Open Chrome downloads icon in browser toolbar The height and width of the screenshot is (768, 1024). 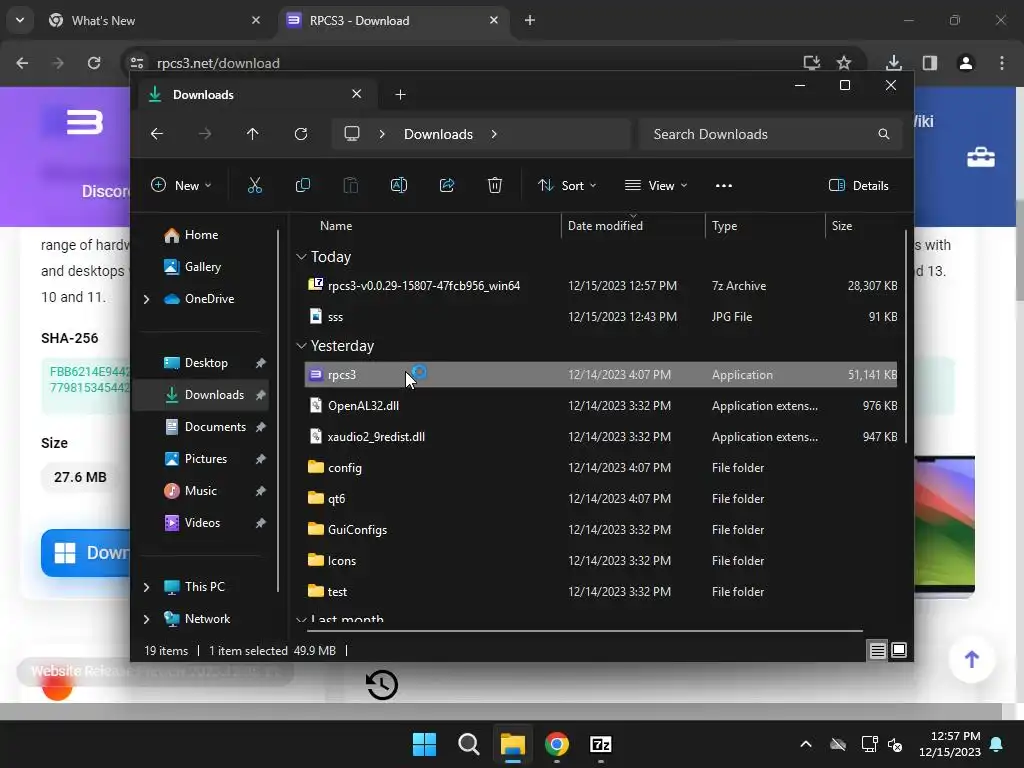[894, 63]
